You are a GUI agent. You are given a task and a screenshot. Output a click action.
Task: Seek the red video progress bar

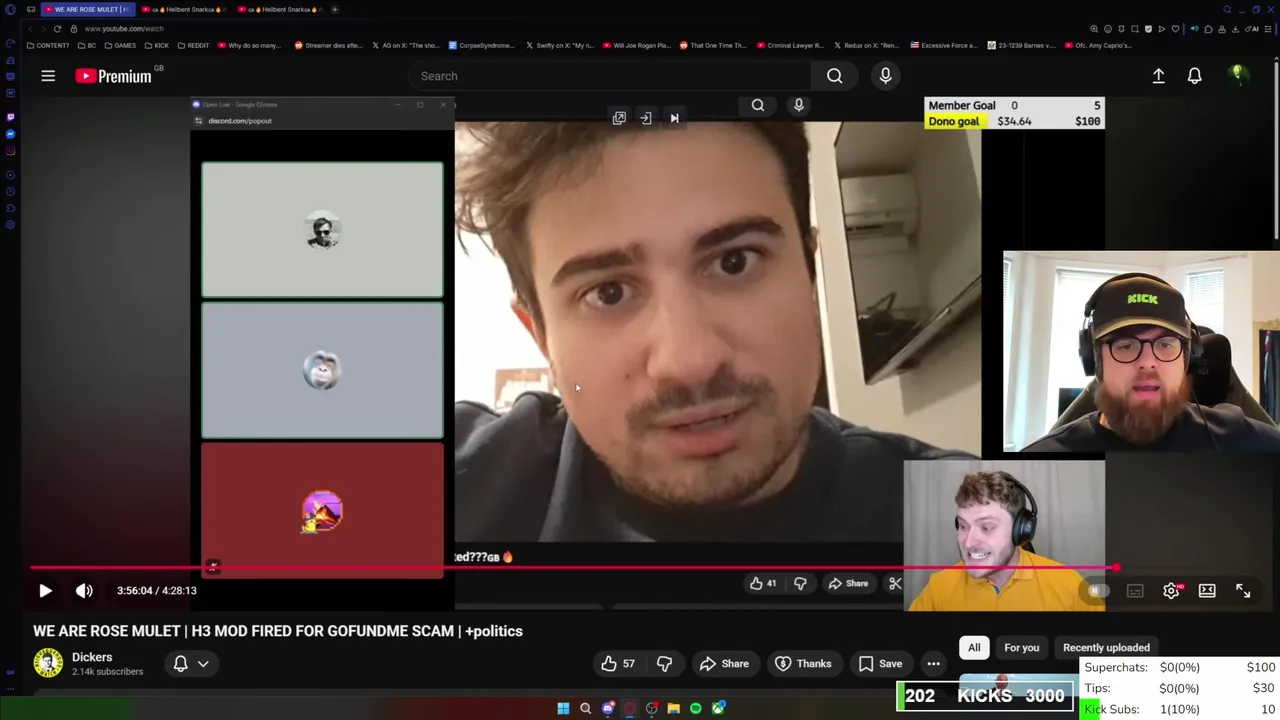[572, 568]
